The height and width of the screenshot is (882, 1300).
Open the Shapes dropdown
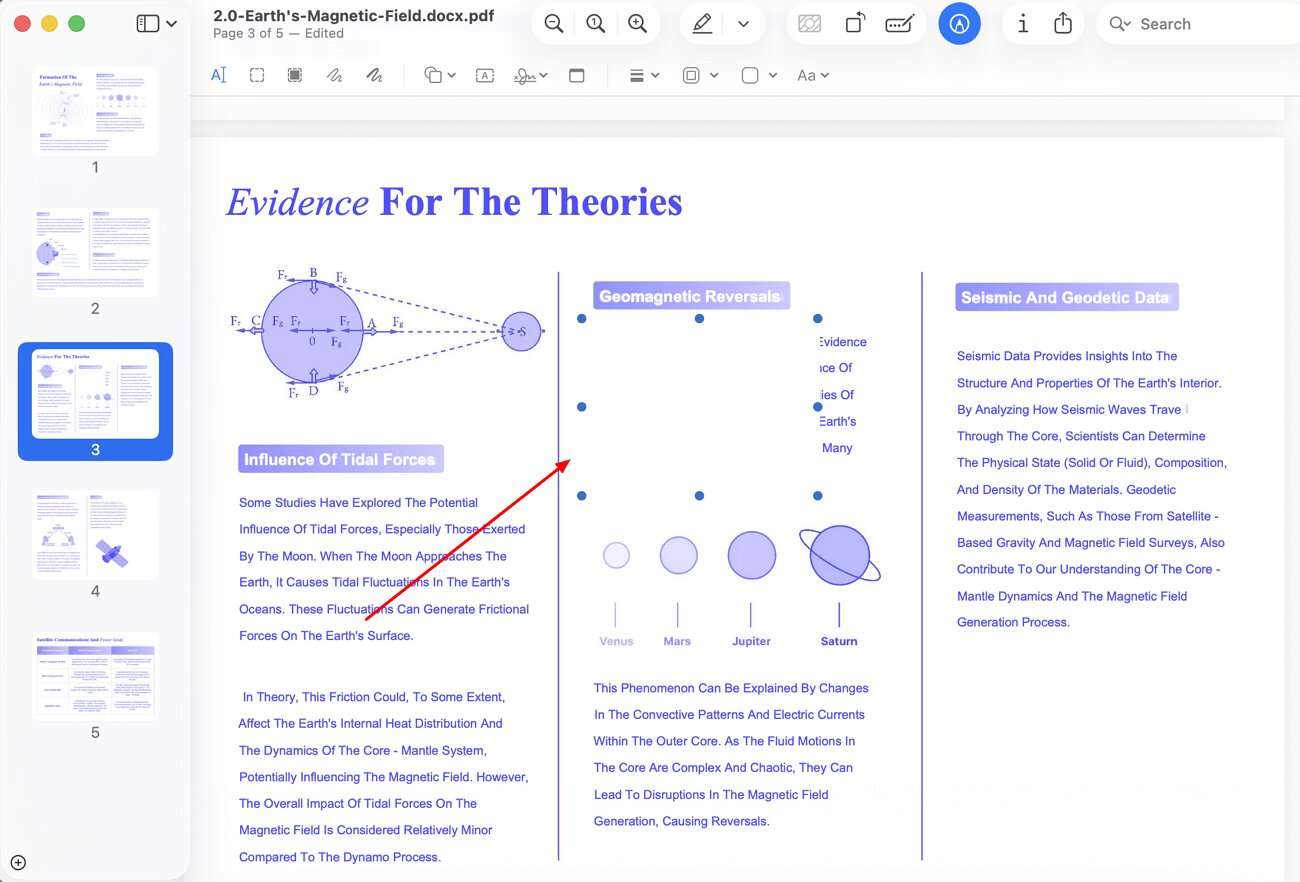click(x=440, y=75)
